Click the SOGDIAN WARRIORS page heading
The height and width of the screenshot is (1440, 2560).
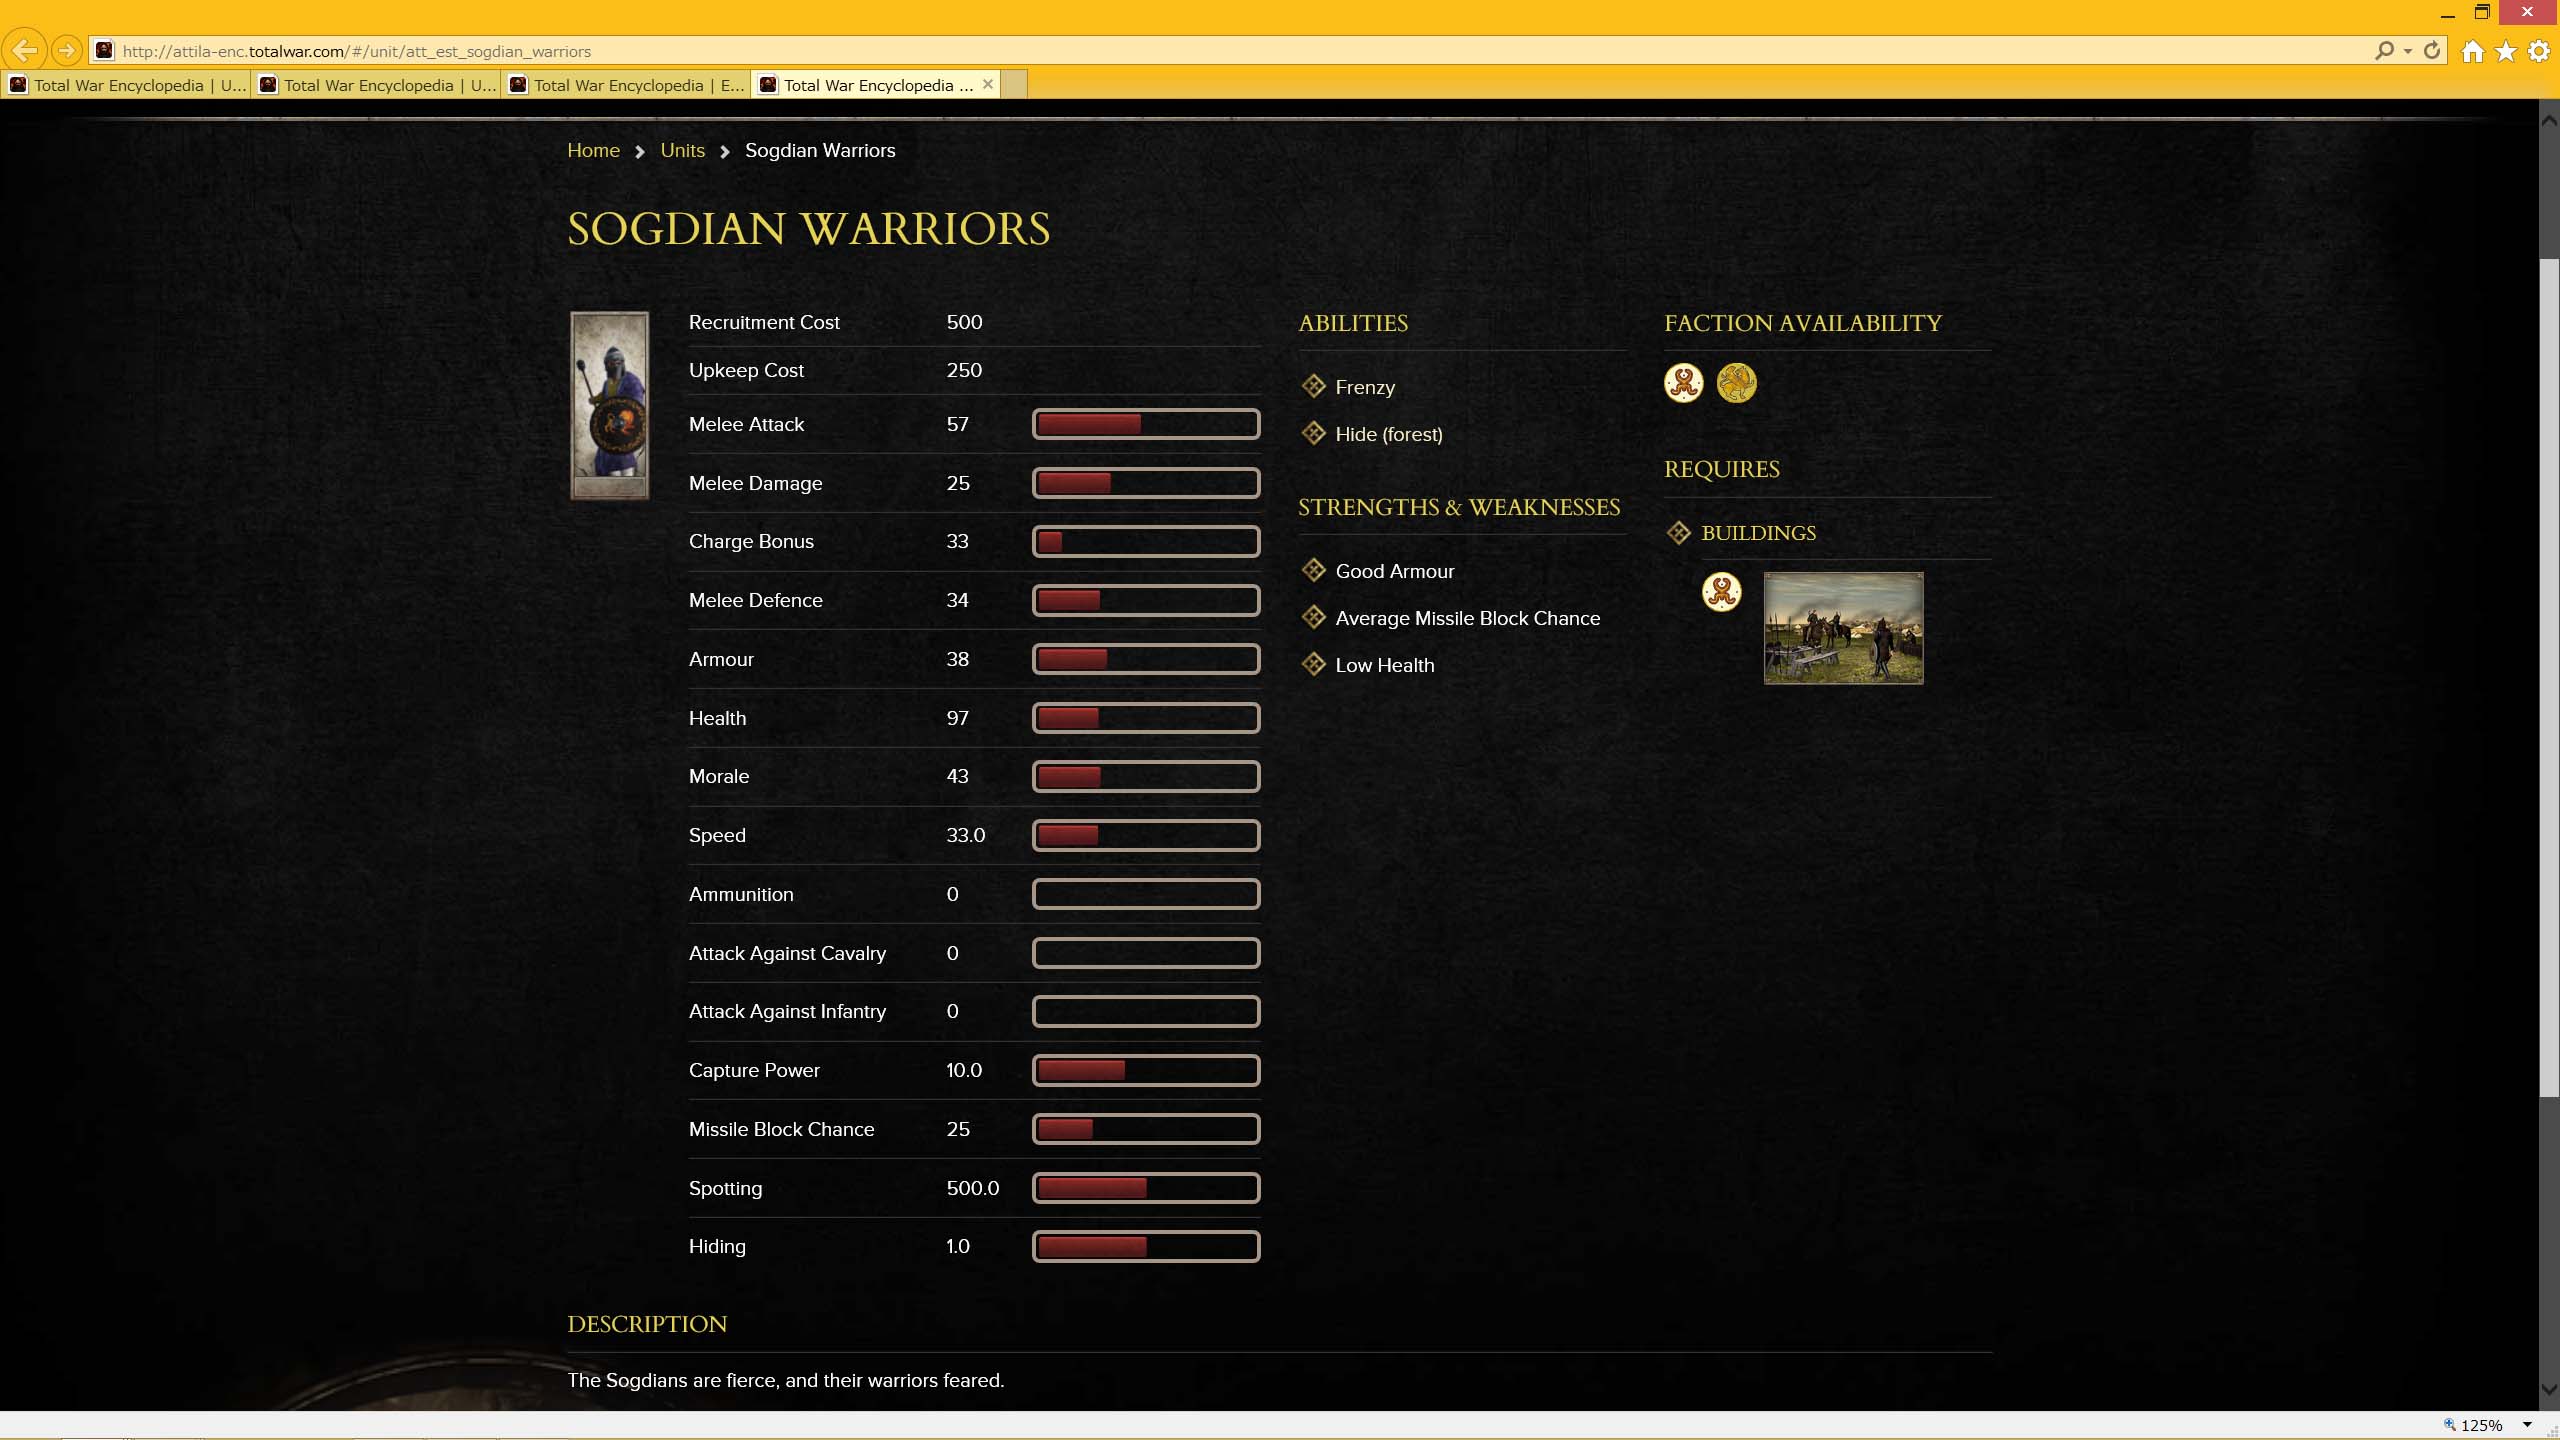[808, 229]
